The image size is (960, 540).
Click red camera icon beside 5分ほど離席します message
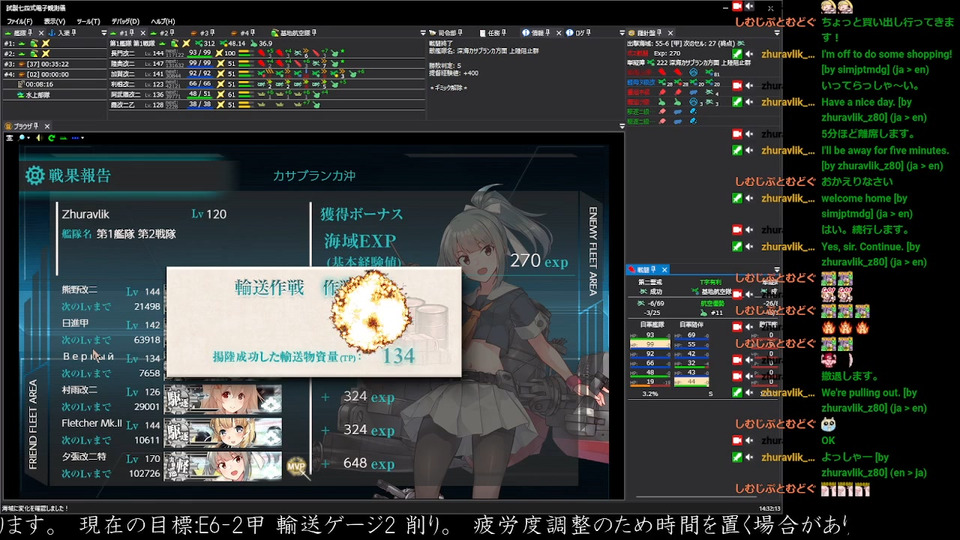pyautogui.click(x=737, y=133)
